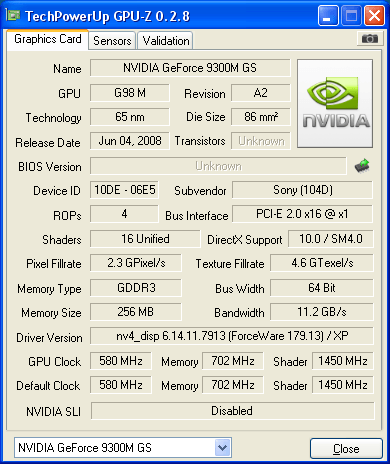Click the "Release Date" label
This screenshot has width=390, height=464.
click(x=48, y=143)
